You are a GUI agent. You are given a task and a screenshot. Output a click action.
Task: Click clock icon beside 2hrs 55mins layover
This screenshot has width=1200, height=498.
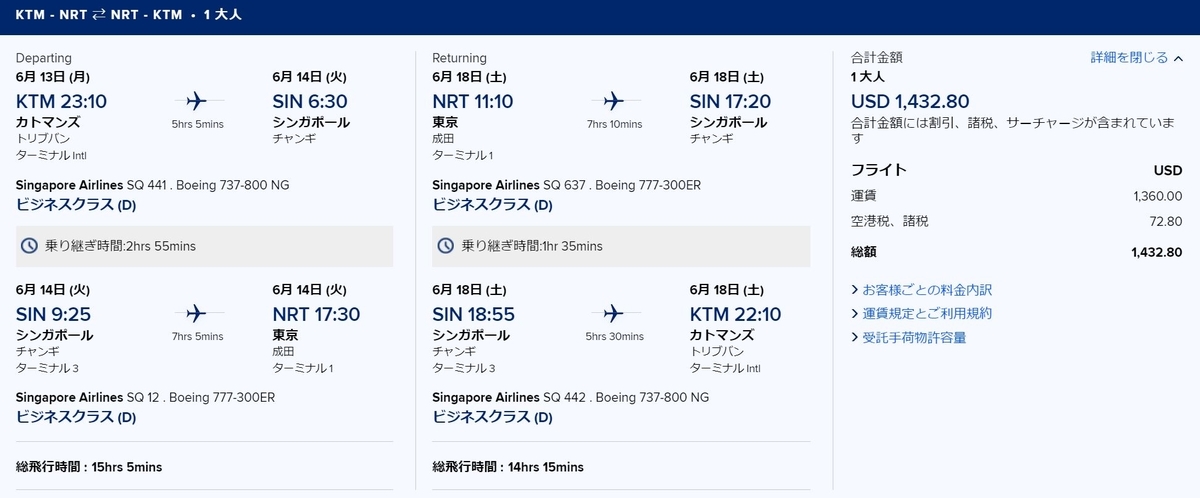(30, 246)
